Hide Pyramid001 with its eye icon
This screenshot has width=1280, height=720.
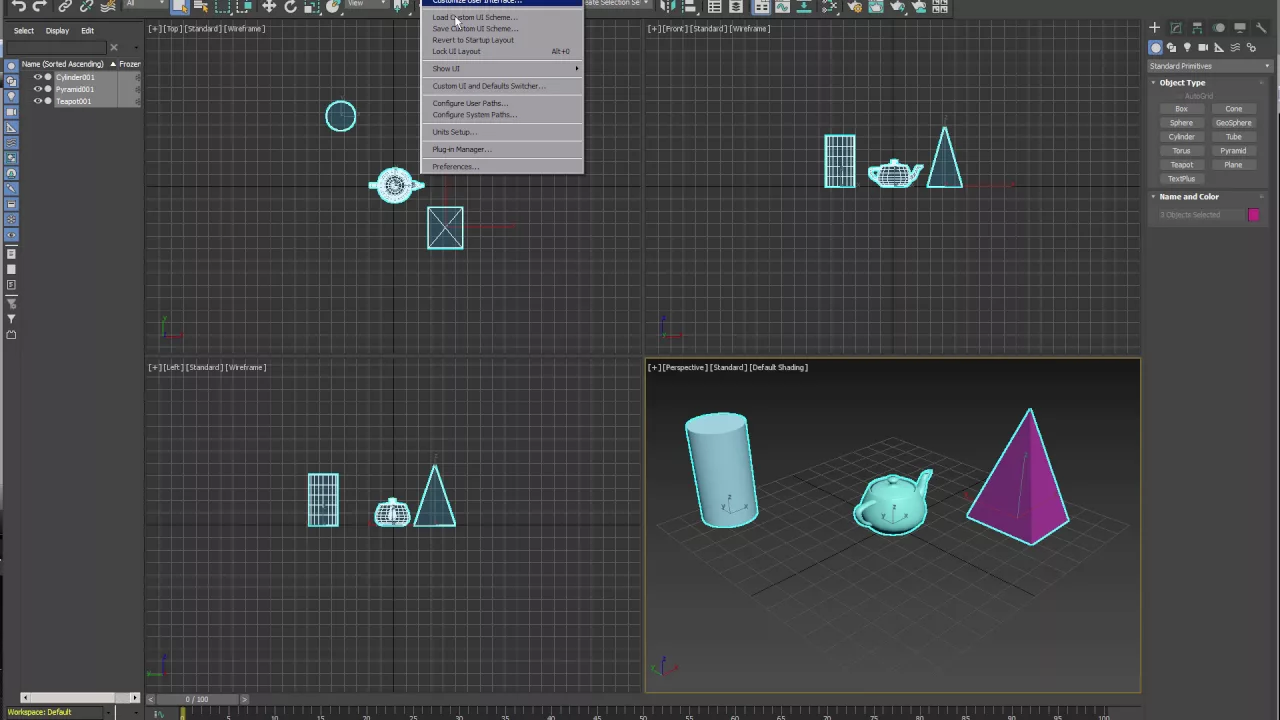38,89
